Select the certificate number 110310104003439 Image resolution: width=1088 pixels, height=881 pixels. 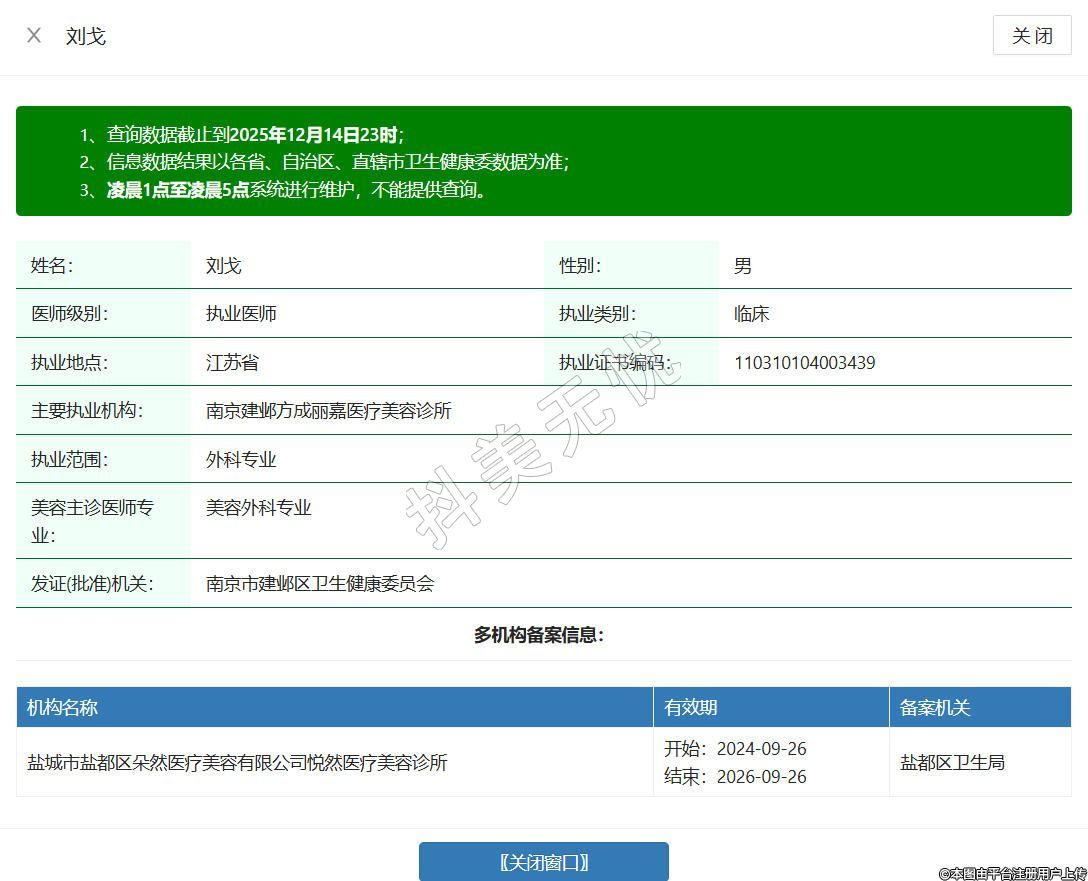[x=804, y=362]
